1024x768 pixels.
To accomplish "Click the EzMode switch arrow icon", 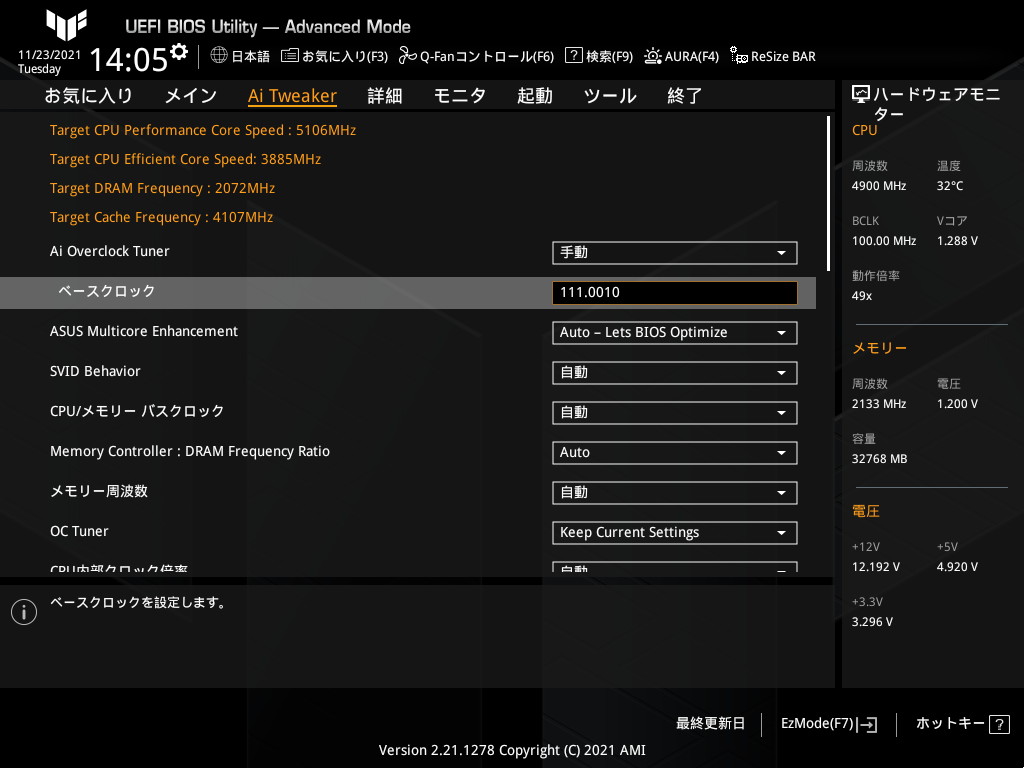I will [x=867, y=724].
